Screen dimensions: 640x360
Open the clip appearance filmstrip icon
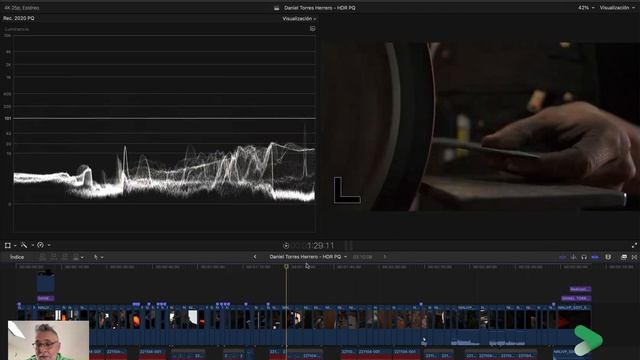(x=608, y=257)
